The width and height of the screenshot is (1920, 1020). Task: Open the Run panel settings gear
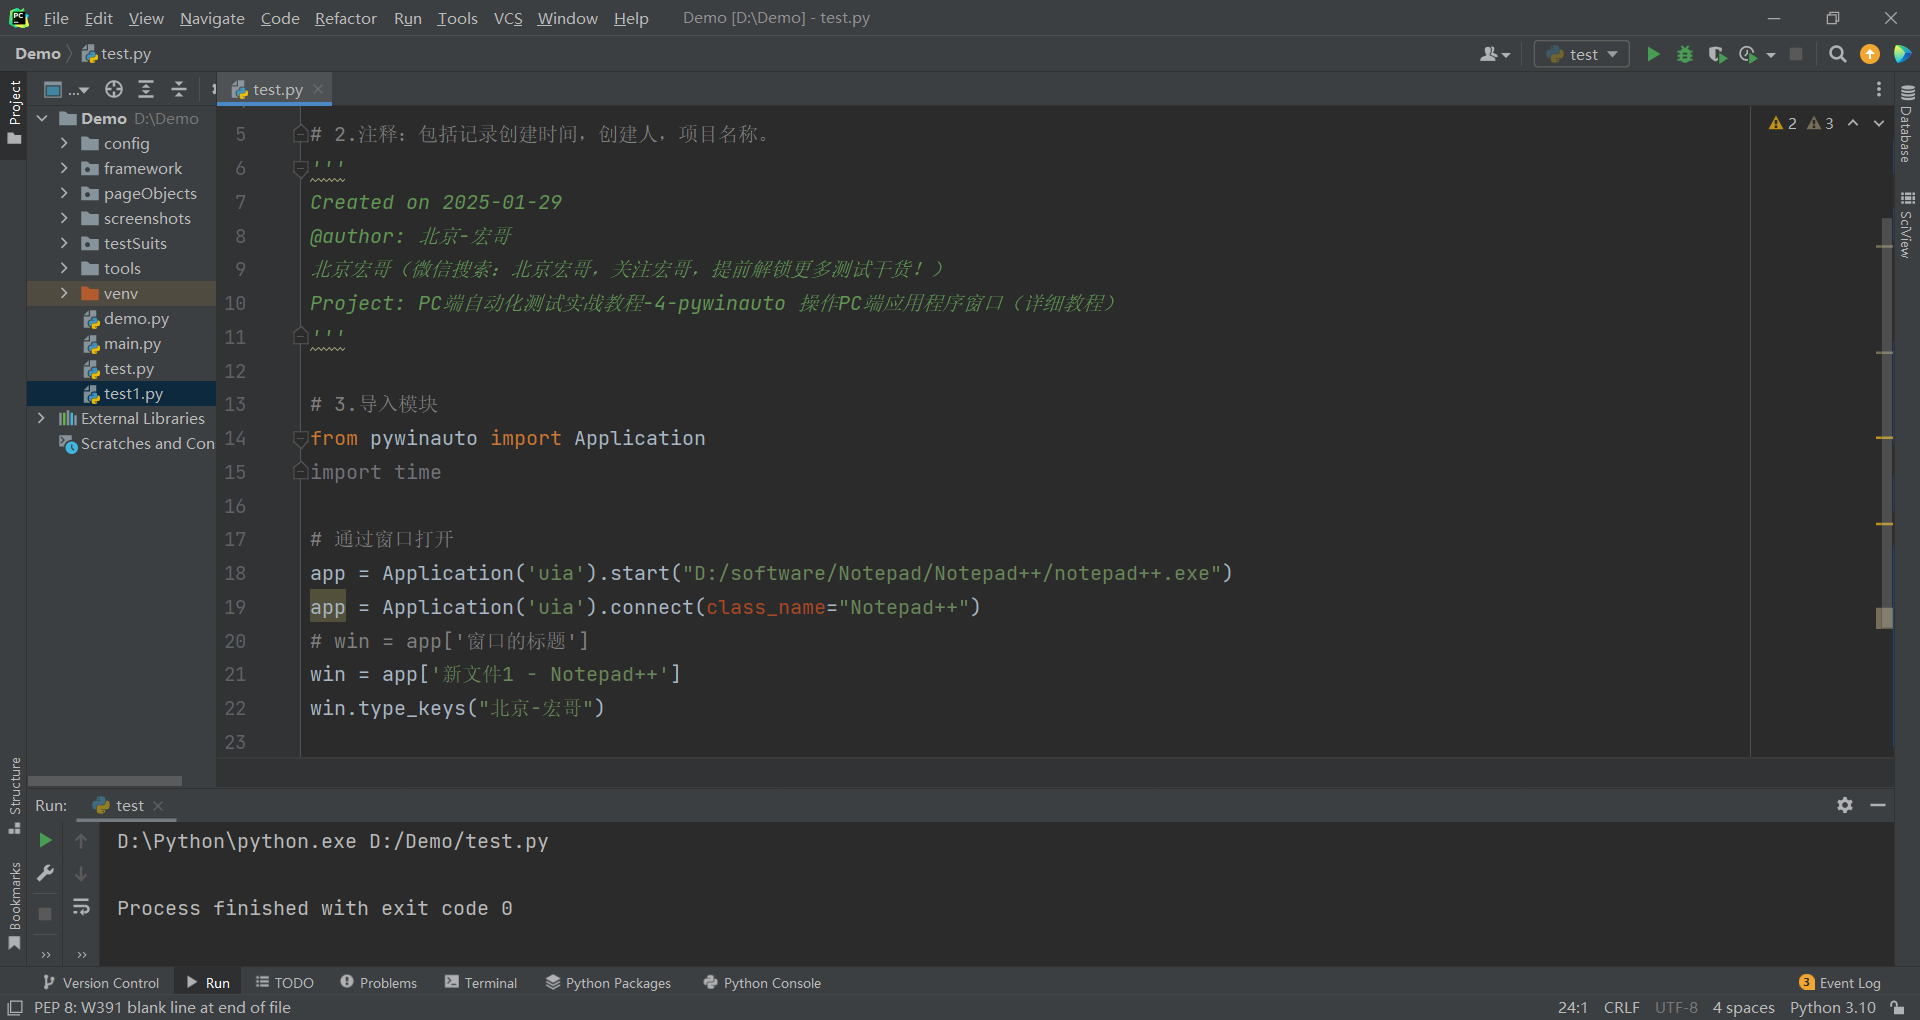click(x=1845, y=805)
